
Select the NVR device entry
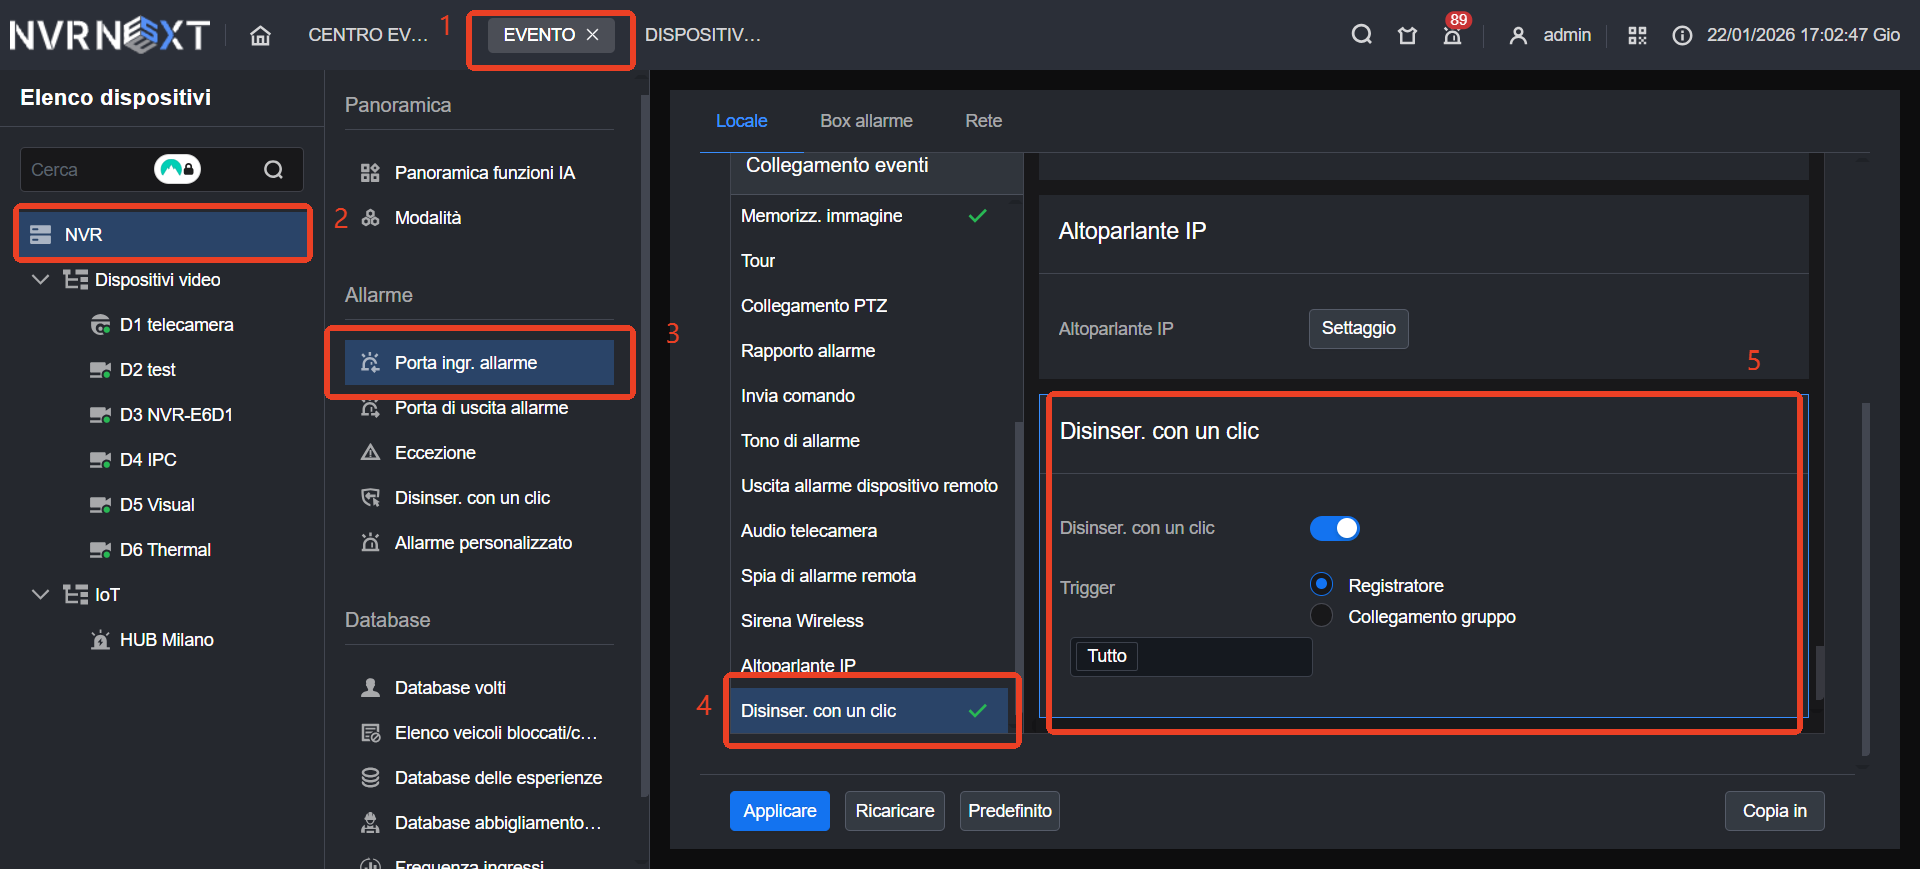click(163, 234)
